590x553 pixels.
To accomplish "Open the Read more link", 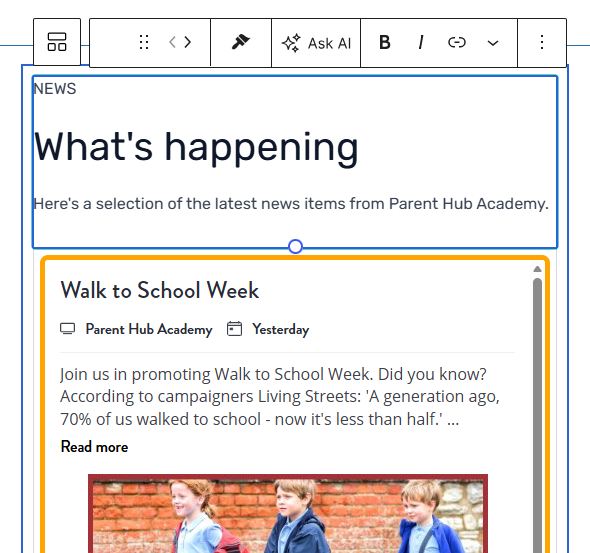I will coord(94,447).
